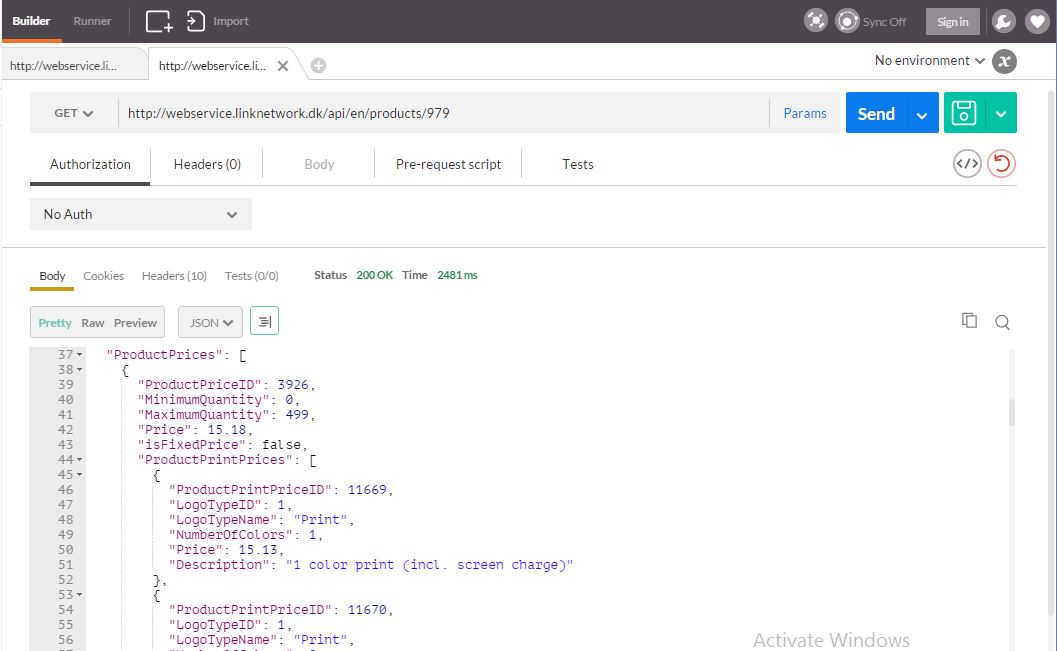Select Preview view mode
Screen dimensions: 1057x651
(x=135, y=323)
